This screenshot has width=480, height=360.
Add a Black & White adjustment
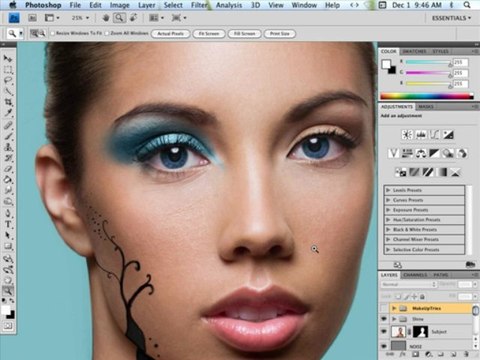point(434,153)
